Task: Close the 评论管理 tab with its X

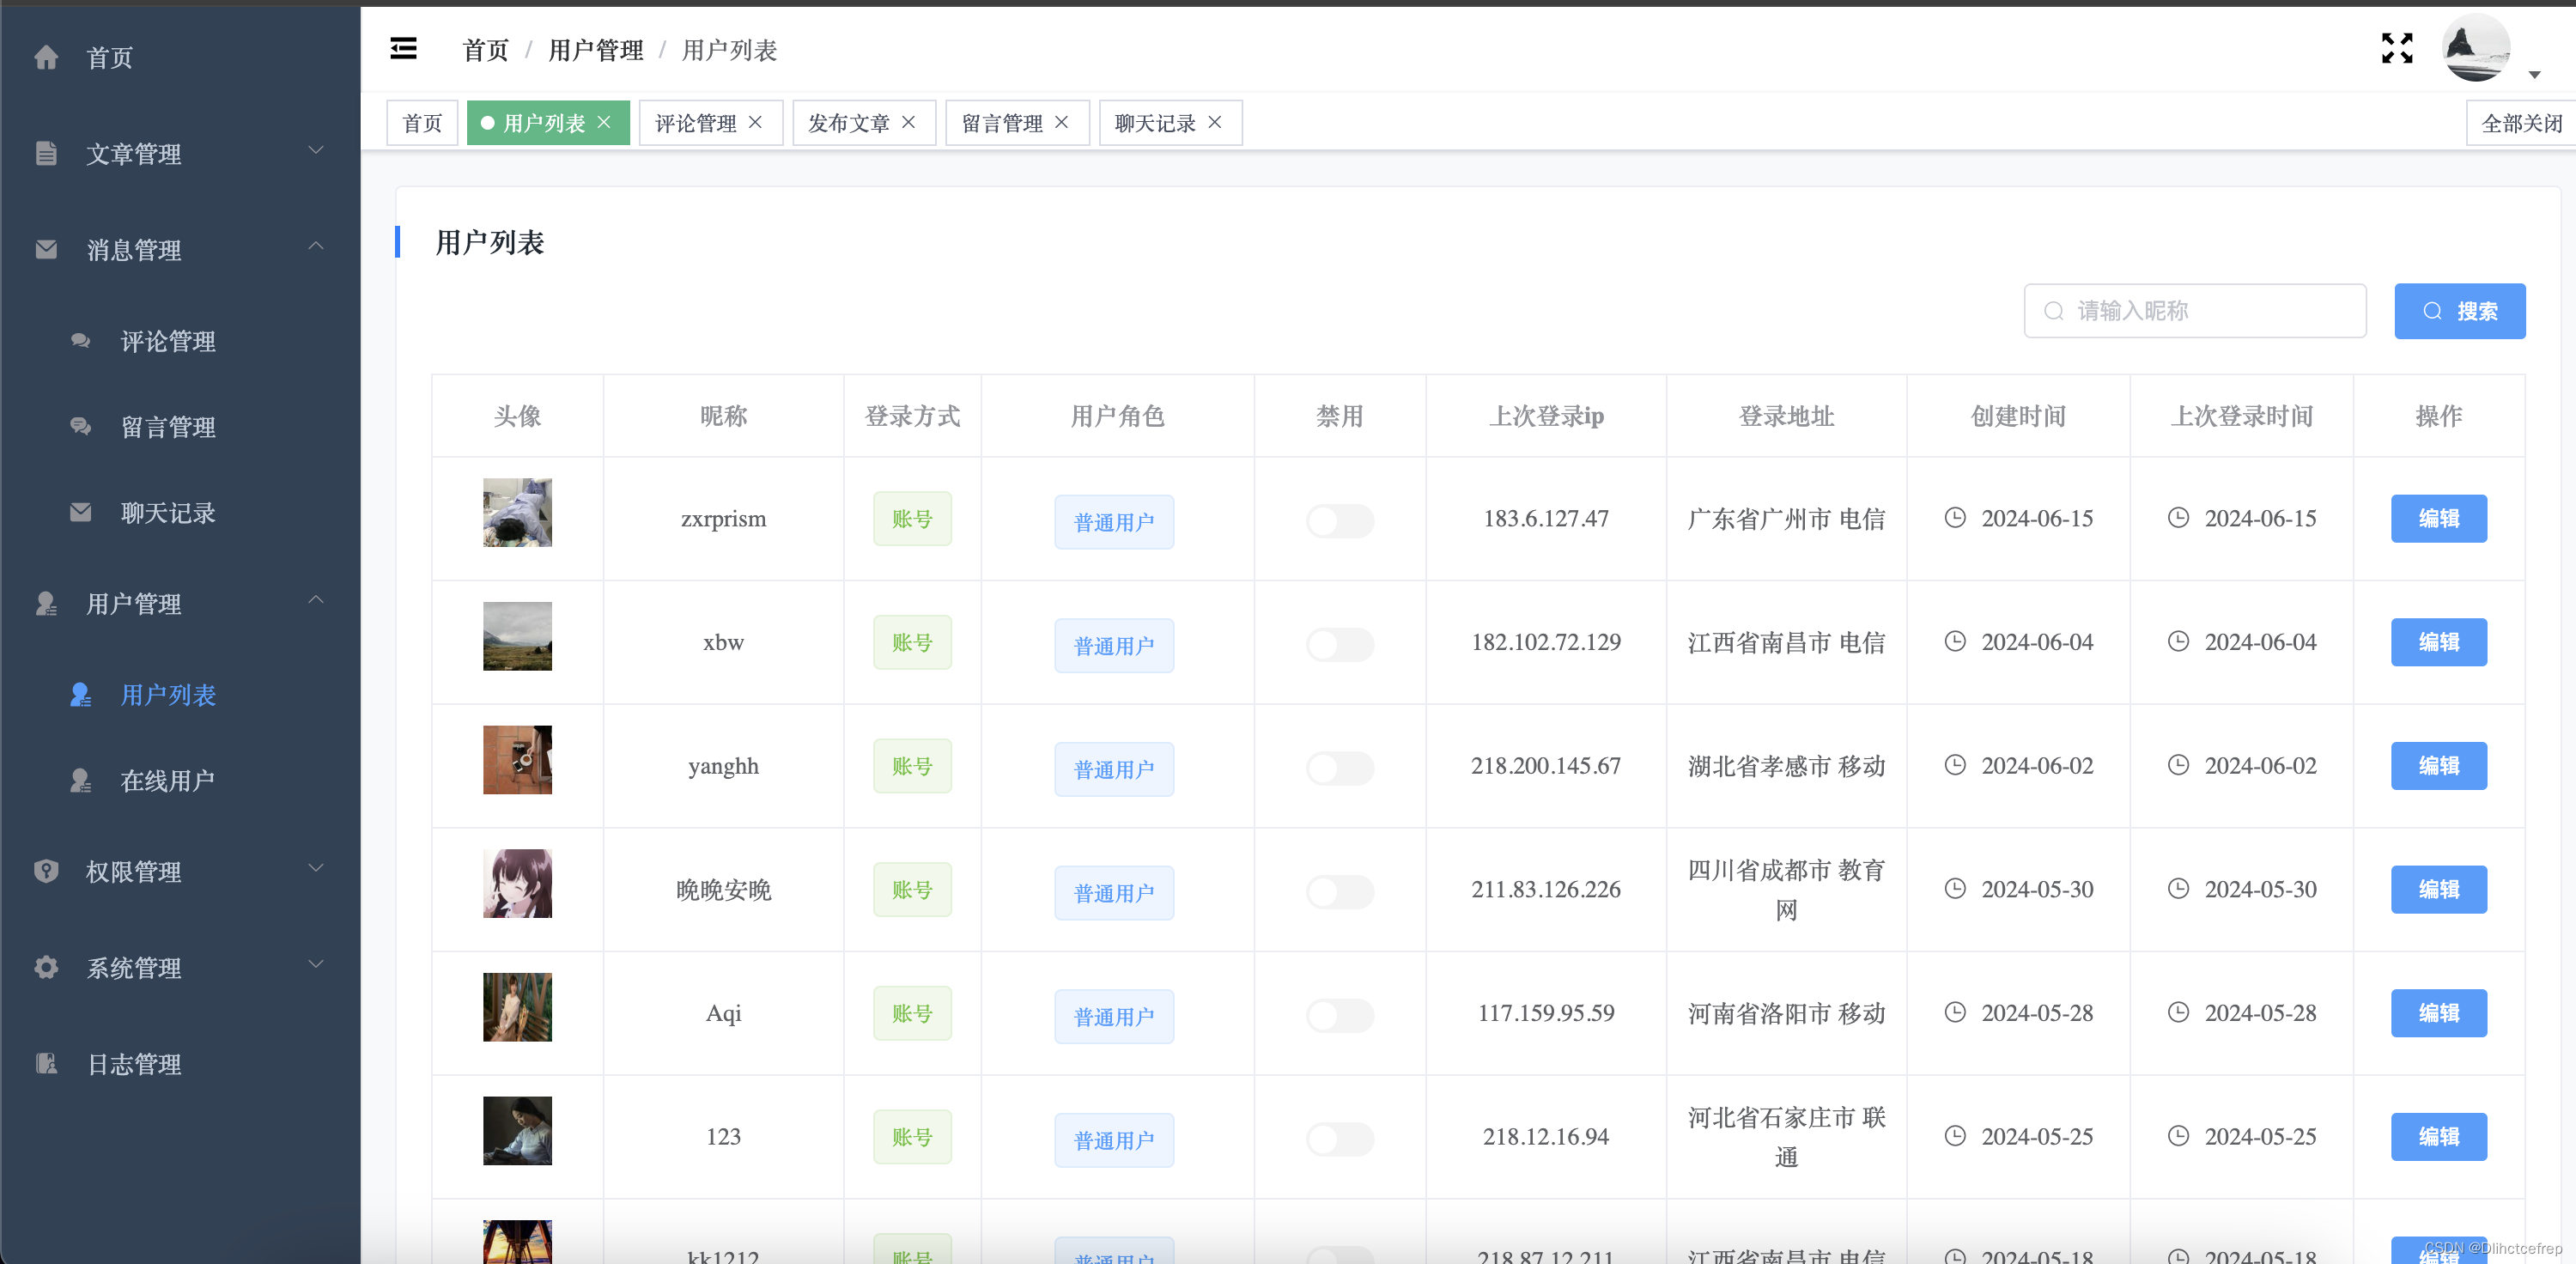Action: coord(756,122)
